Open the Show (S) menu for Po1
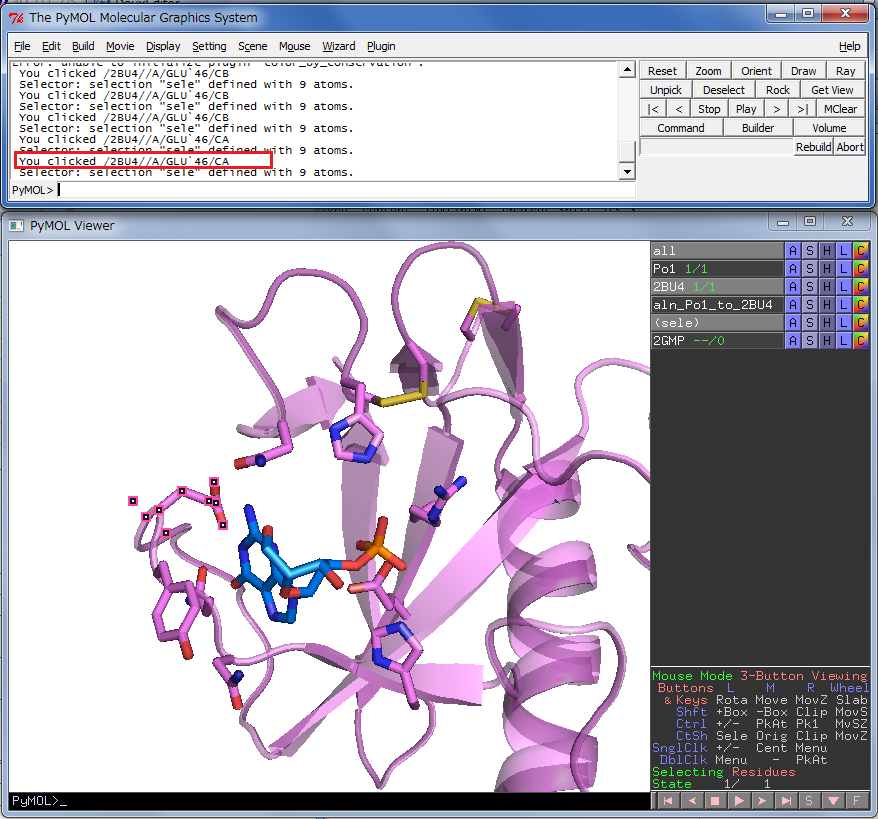 pos(809,269)
